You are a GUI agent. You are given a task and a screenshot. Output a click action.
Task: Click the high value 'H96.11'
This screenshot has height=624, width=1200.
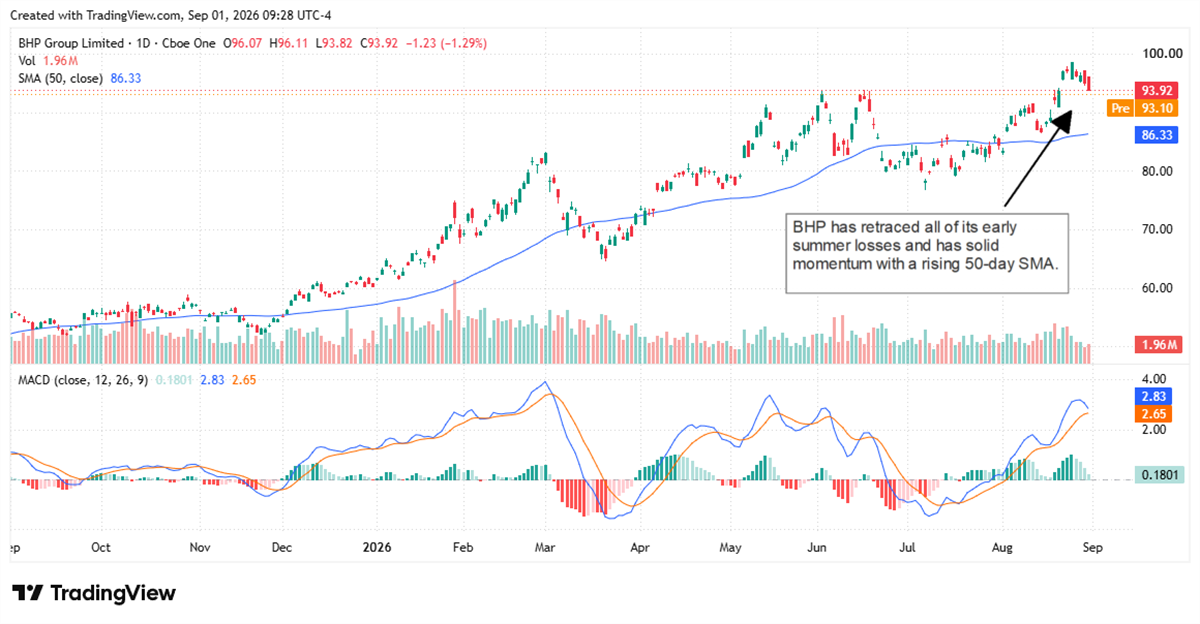[288, 43]
